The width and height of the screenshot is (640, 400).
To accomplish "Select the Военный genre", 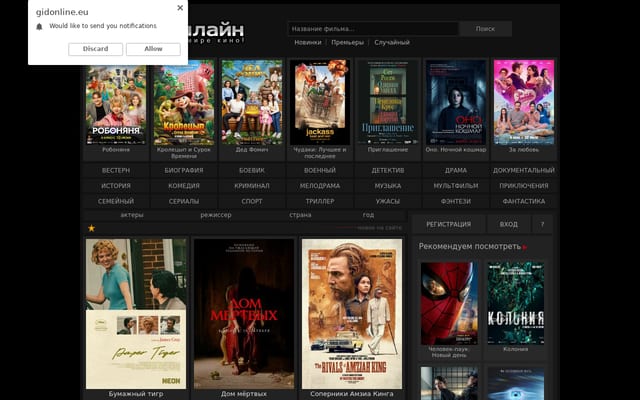I will [x=320, y=170].
